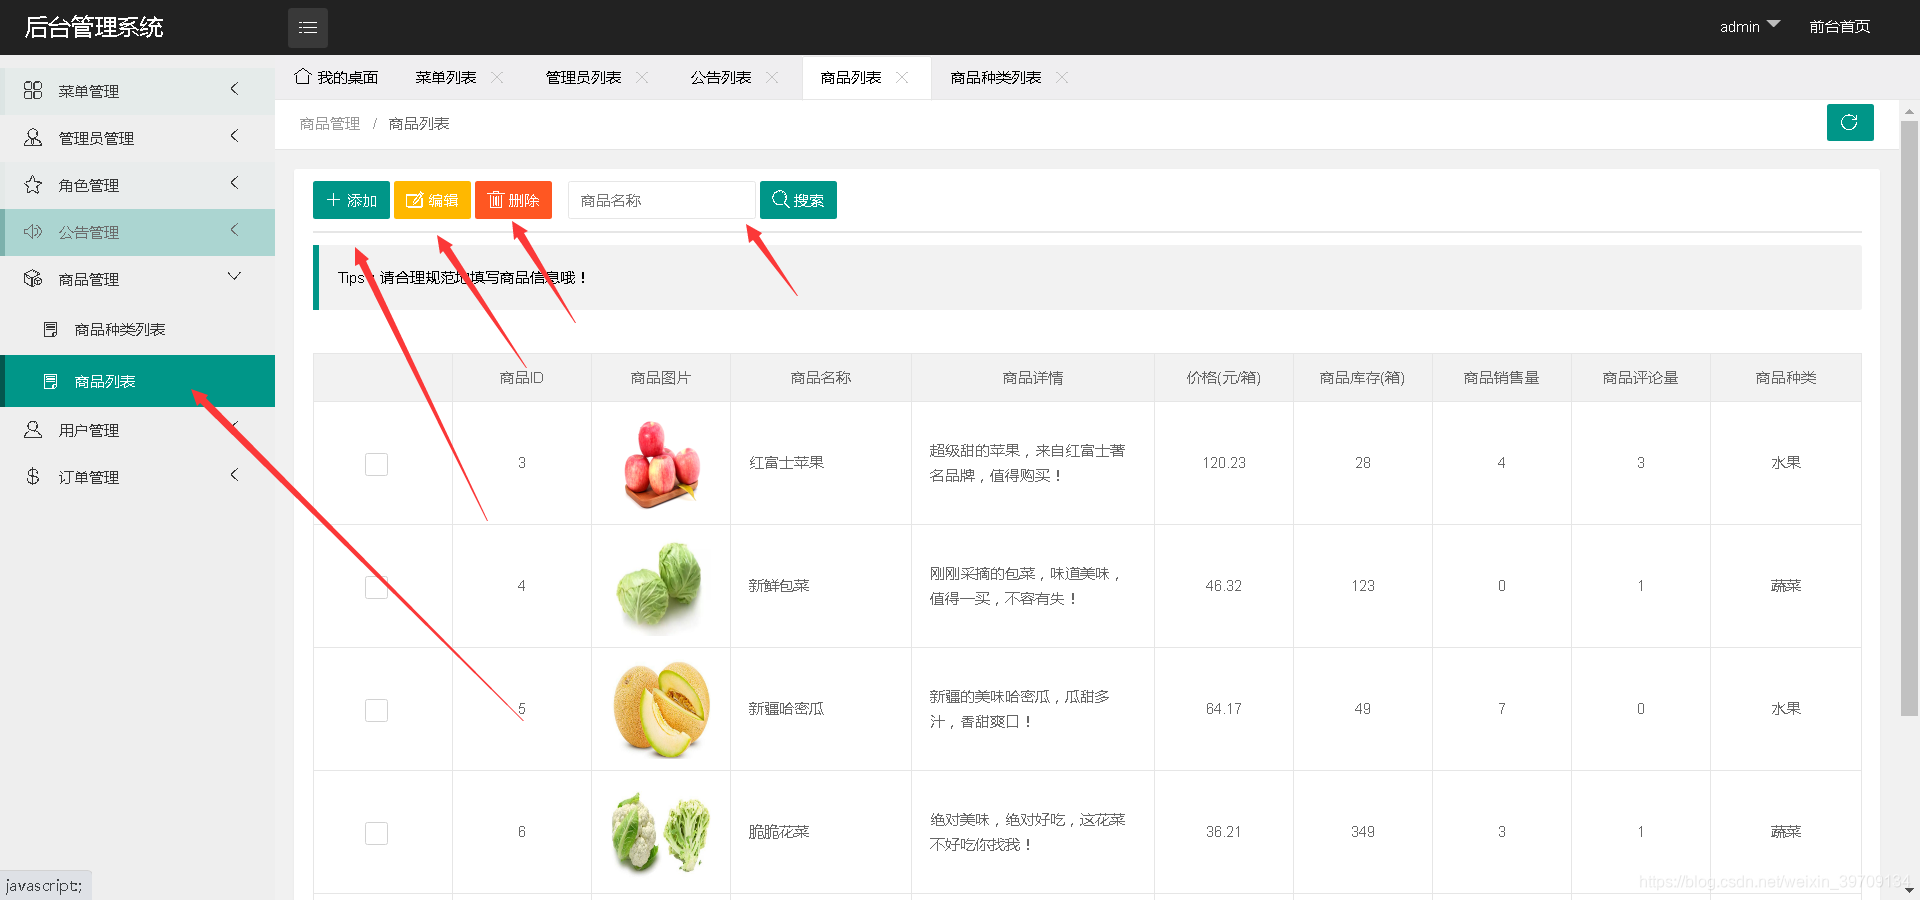The height and width of the screenshot is (900, 1920).
Task: Select the checkbox for product ID 3
Action: click(376, 464)
